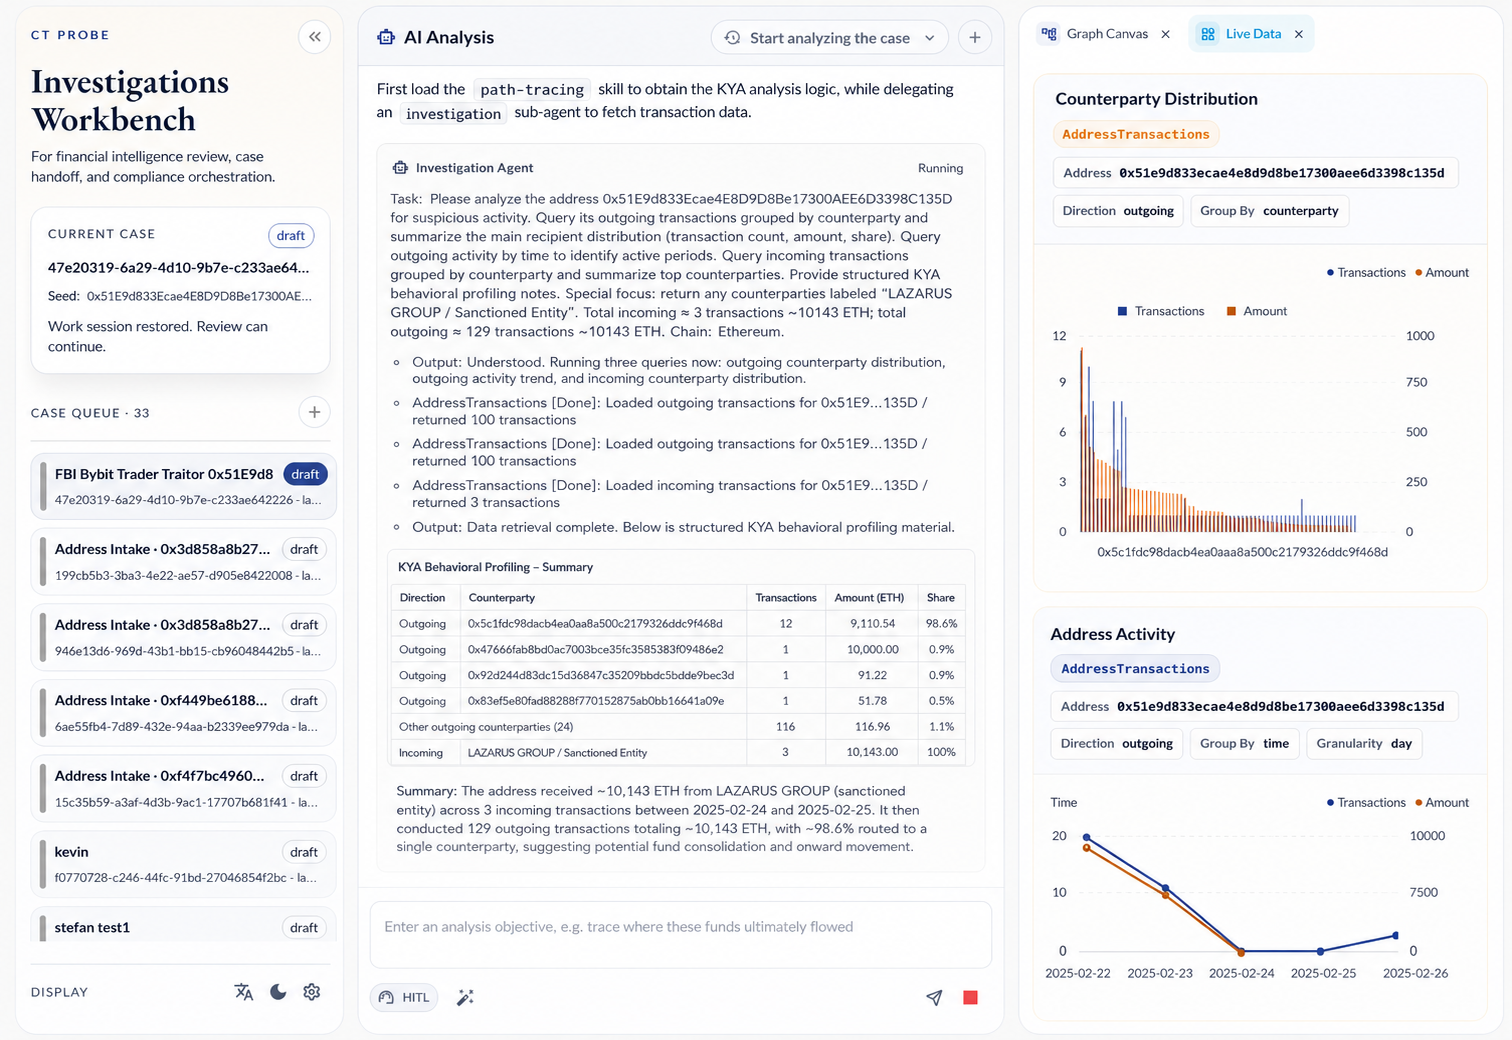Click the Investigation Agent icon

400,168
